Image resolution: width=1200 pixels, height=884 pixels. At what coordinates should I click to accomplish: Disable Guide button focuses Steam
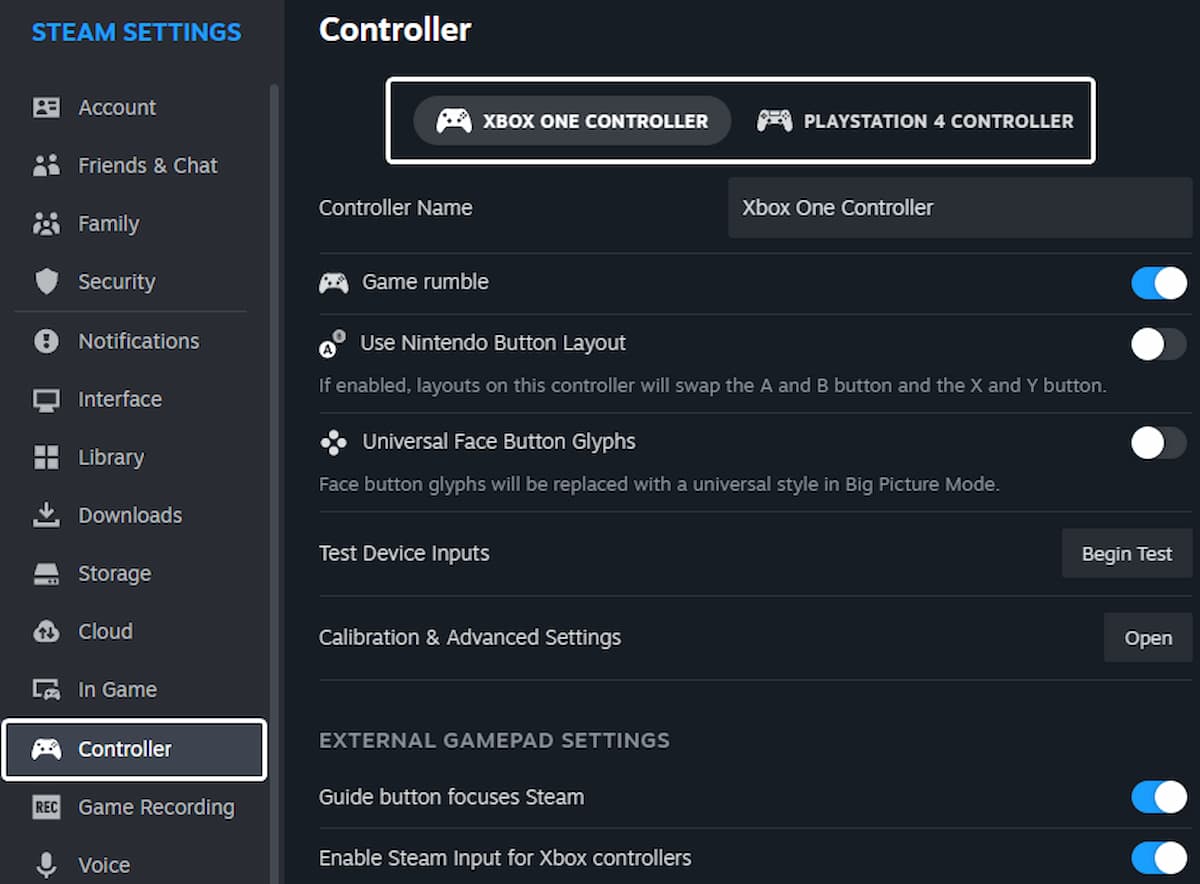coord(1158,797)
